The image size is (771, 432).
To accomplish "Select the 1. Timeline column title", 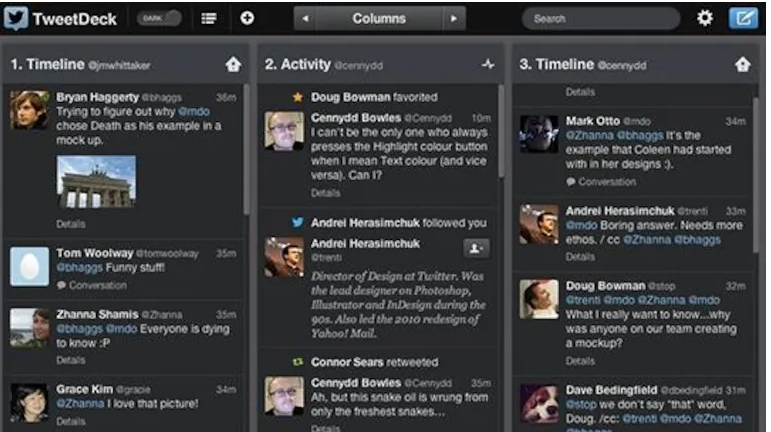I will 48,64.
